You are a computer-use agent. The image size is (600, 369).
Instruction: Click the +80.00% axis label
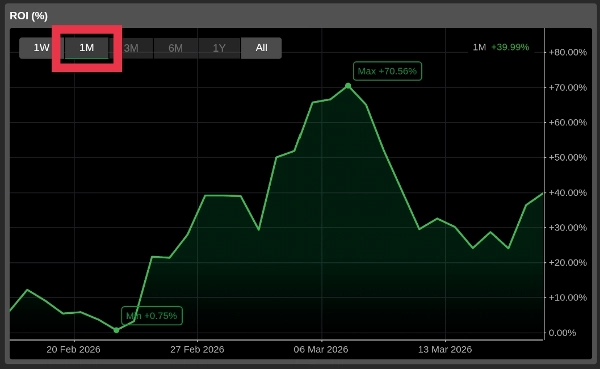pos(567,52)
